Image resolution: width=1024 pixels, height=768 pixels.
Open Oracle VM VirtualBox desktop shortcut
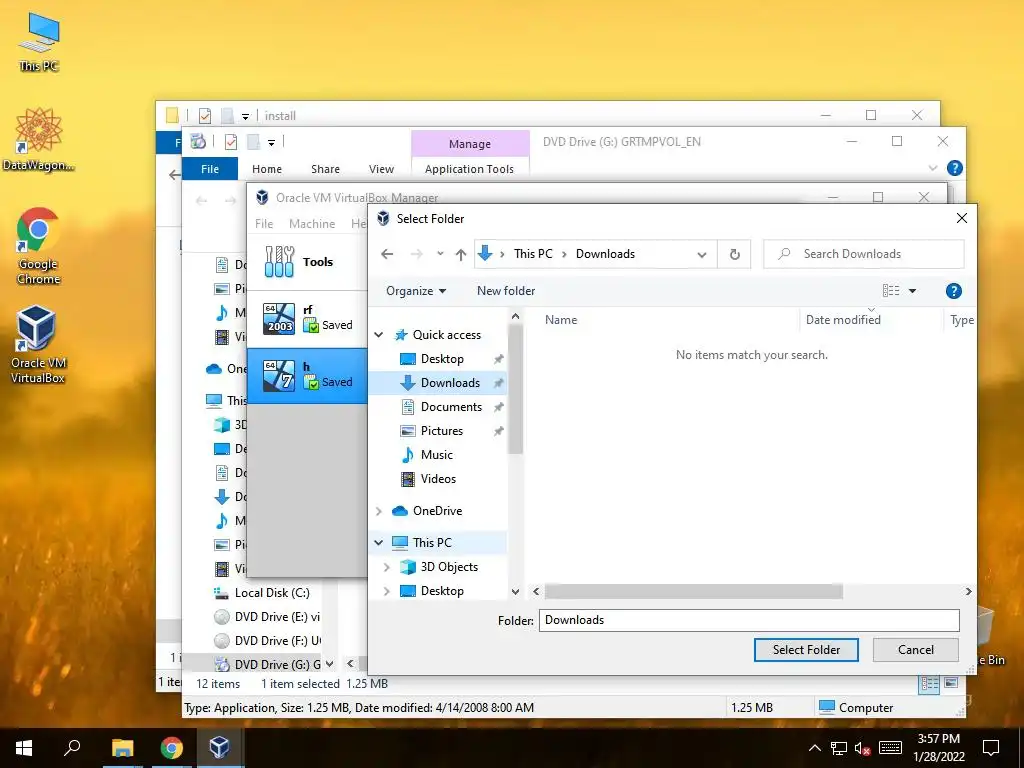point(38,344)
